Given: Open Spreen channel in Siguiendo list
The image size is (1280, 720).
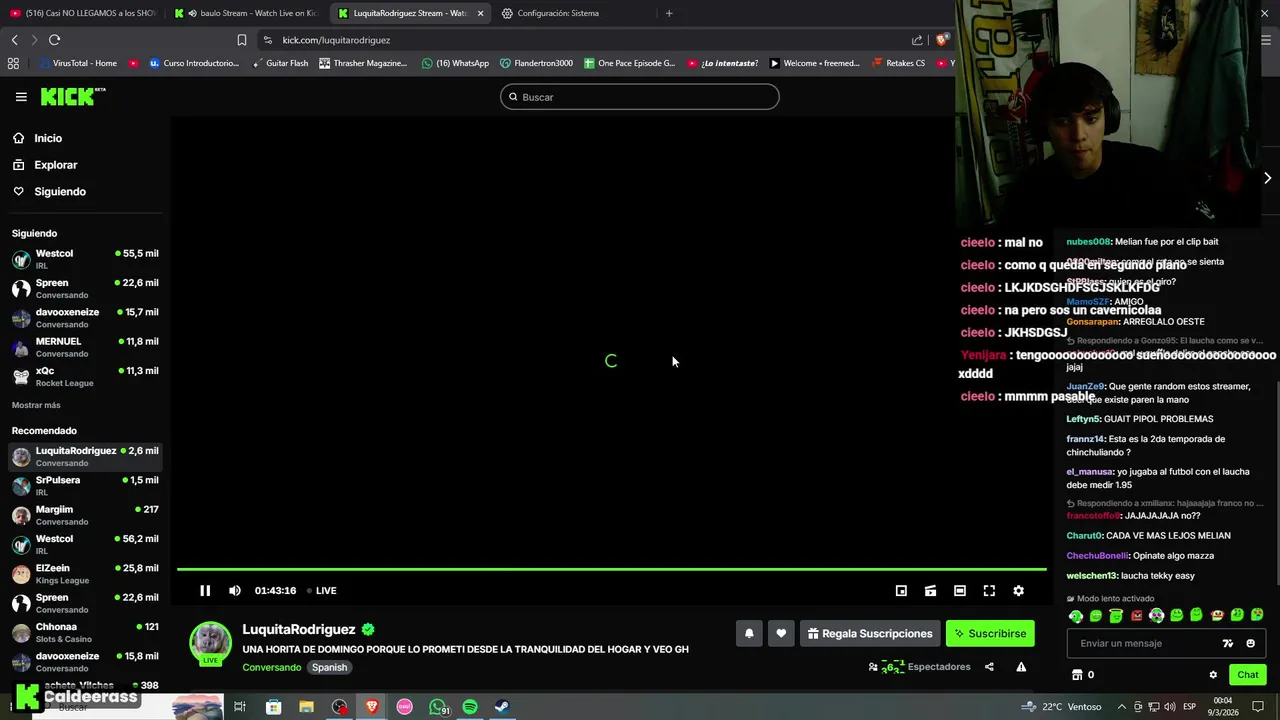Looking at the screenshot, I should click(85, 288).
